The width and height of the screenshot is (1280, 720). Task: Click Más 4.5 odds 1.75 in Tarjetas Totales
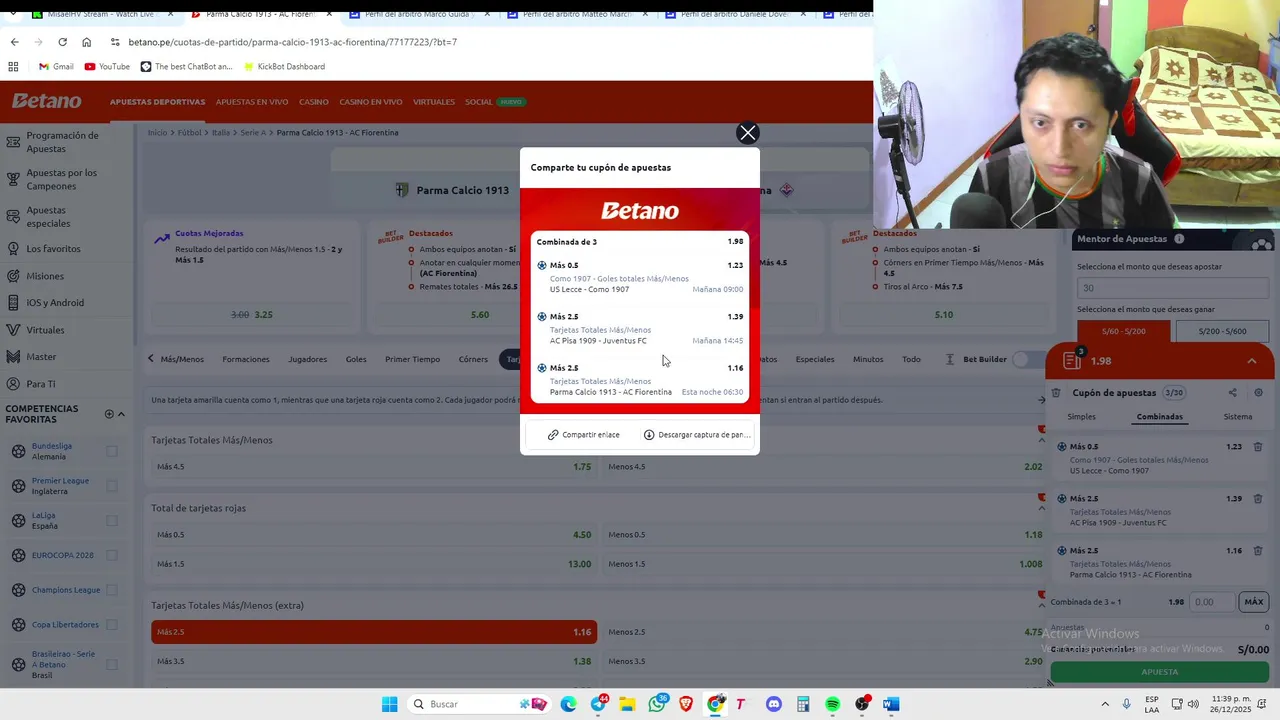tap(374, 467)
